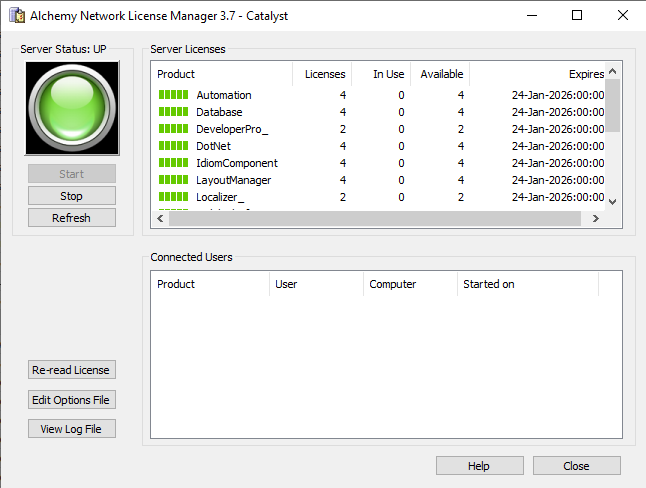This screenshot has width=646, height=488.
Task: Click the green bar icon beside Automation
Action: point(173,95)
